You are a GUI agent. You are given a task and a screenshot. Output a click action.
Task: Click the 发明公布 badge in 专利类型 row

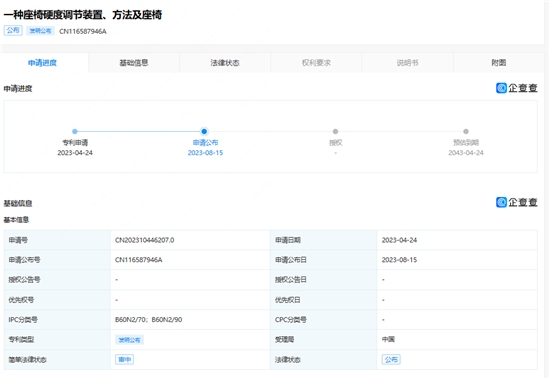pos(129,340)
